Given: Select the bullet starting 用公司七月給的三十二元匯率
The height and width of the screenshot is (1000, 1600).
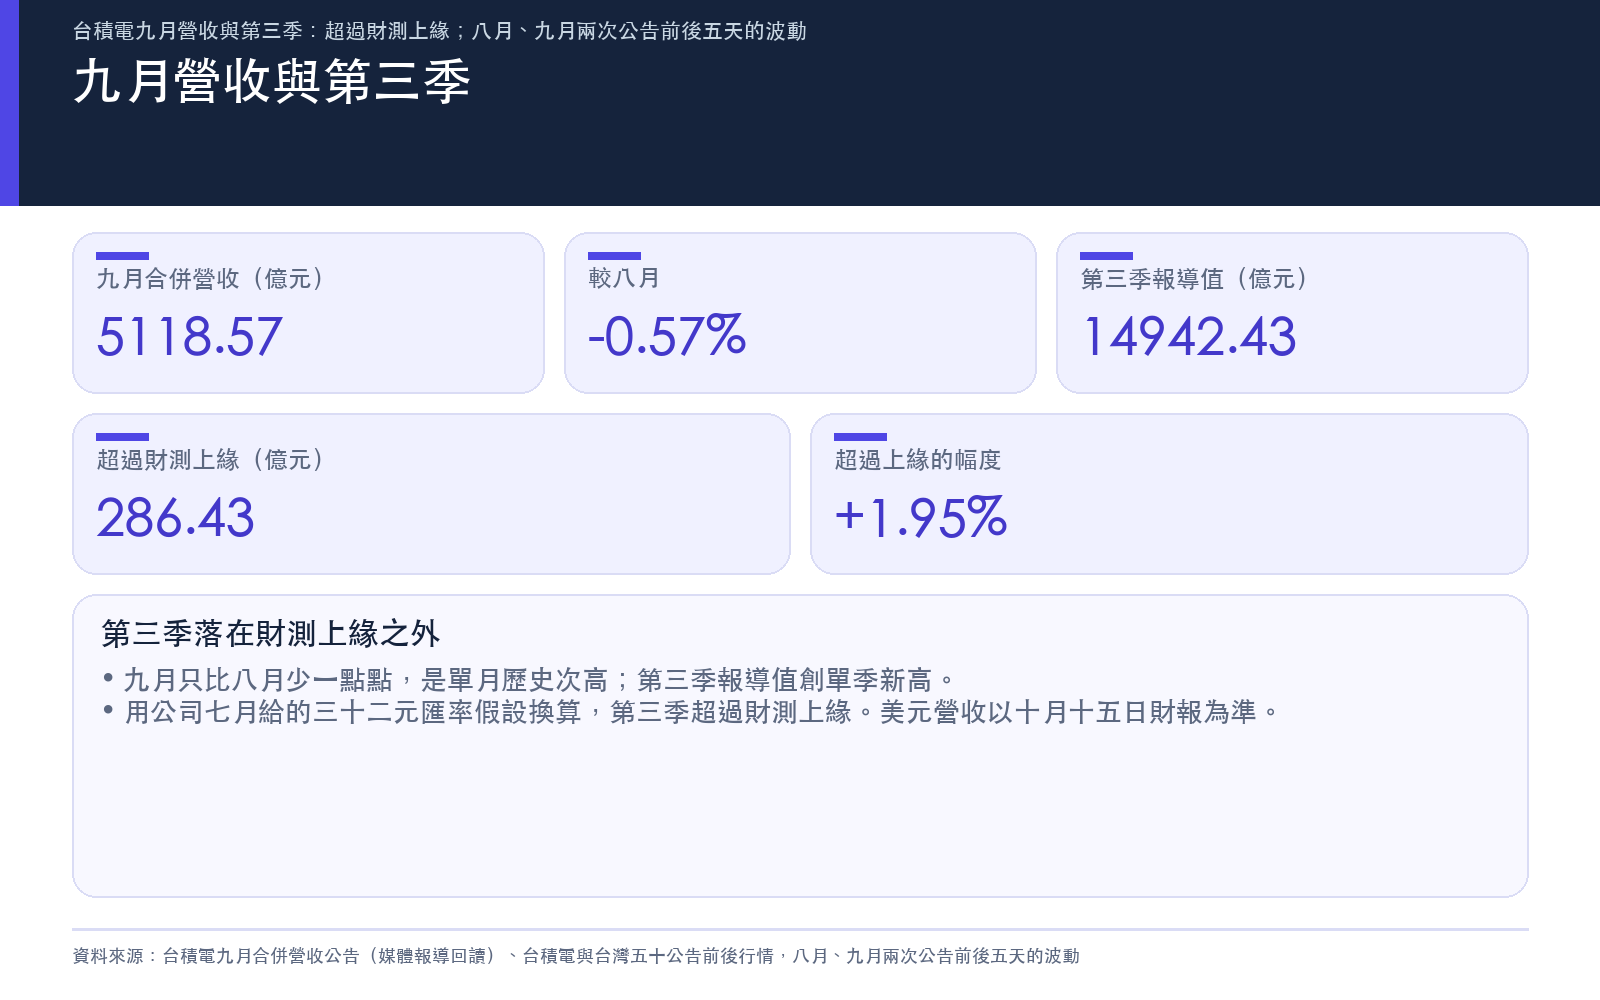Looking at the screenshot, I should [691, 712].
